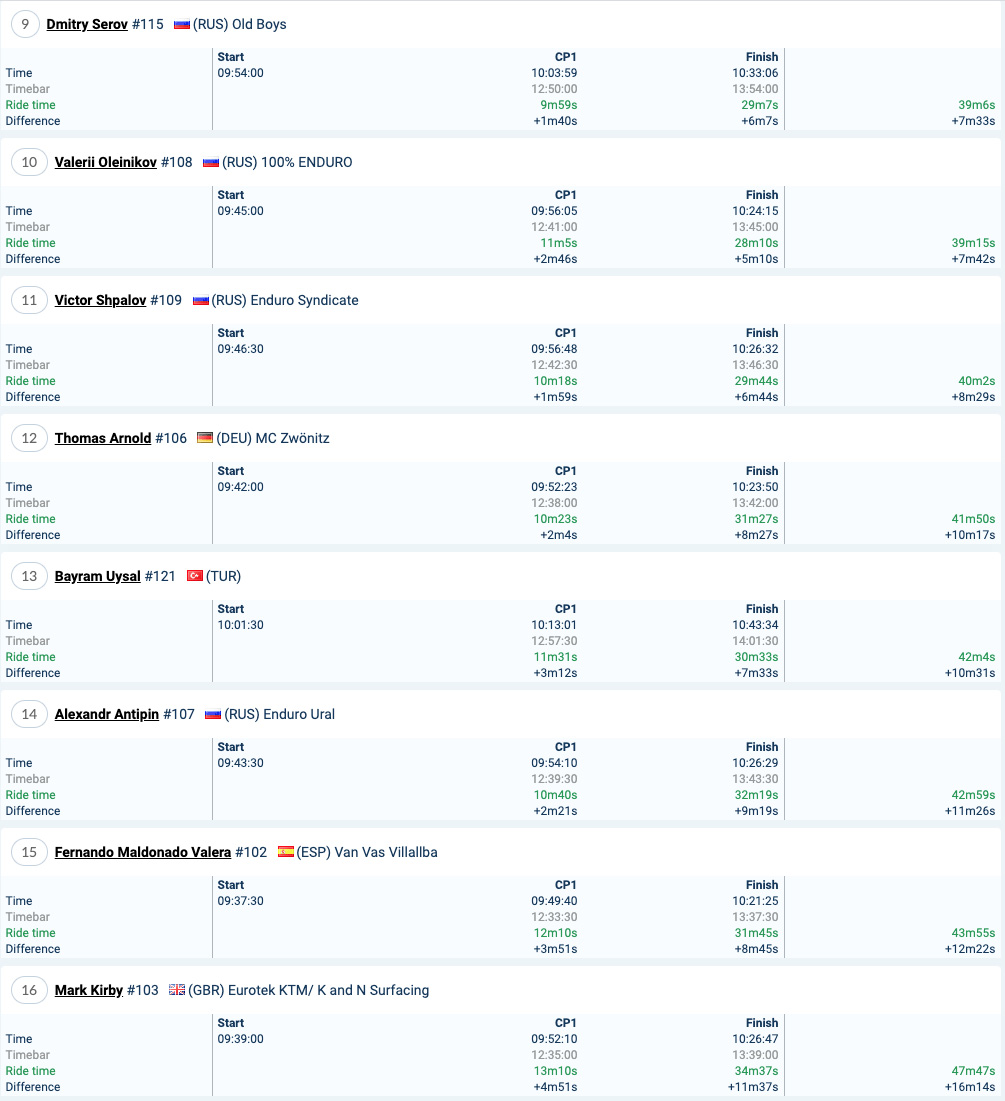Viewport: 1005px width, 1101px height.
Task: Click British flag icon beside Mark Kirby
Action: [177, 989]
